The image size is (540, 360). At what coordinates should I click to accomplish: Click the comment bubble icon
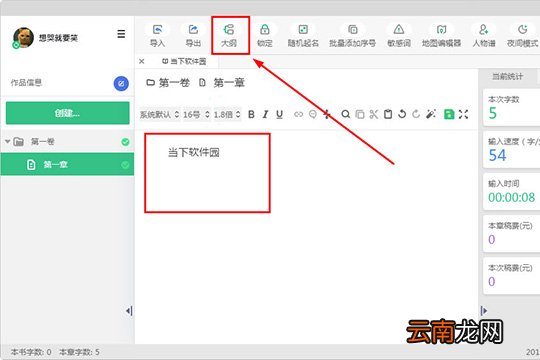pyautogui.click(x=313, y=114)
